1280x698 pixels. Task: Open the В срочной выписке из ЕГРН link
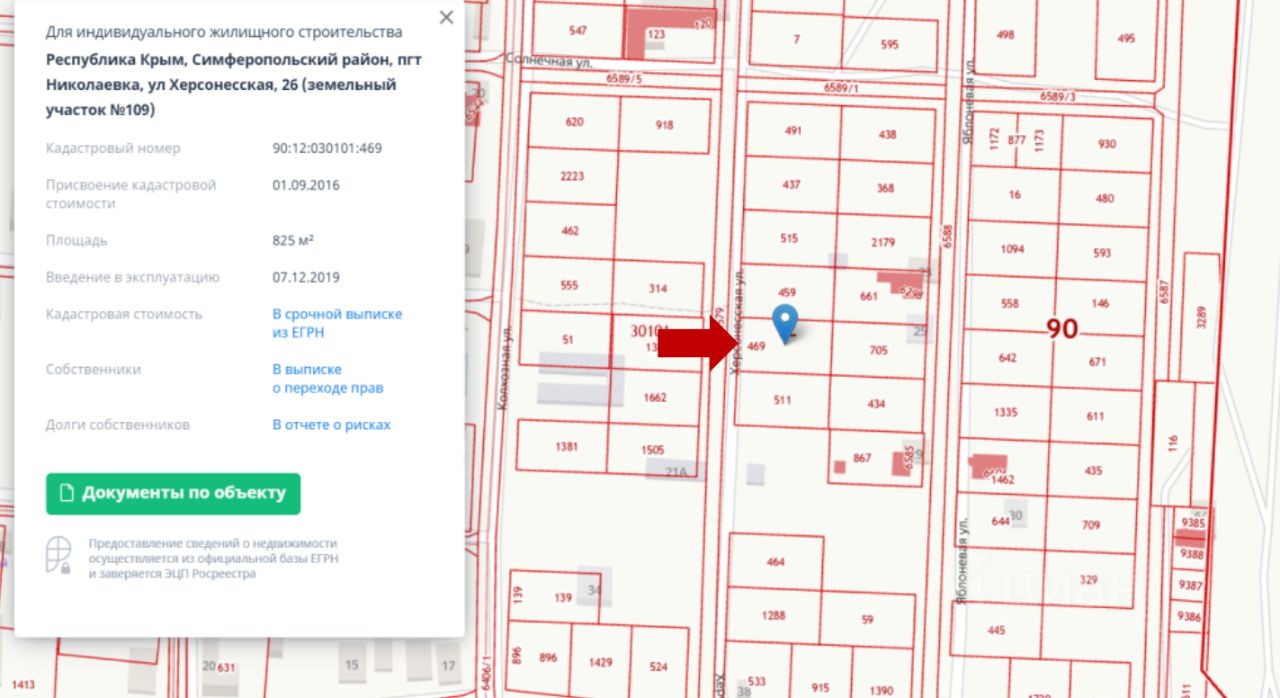337,323
